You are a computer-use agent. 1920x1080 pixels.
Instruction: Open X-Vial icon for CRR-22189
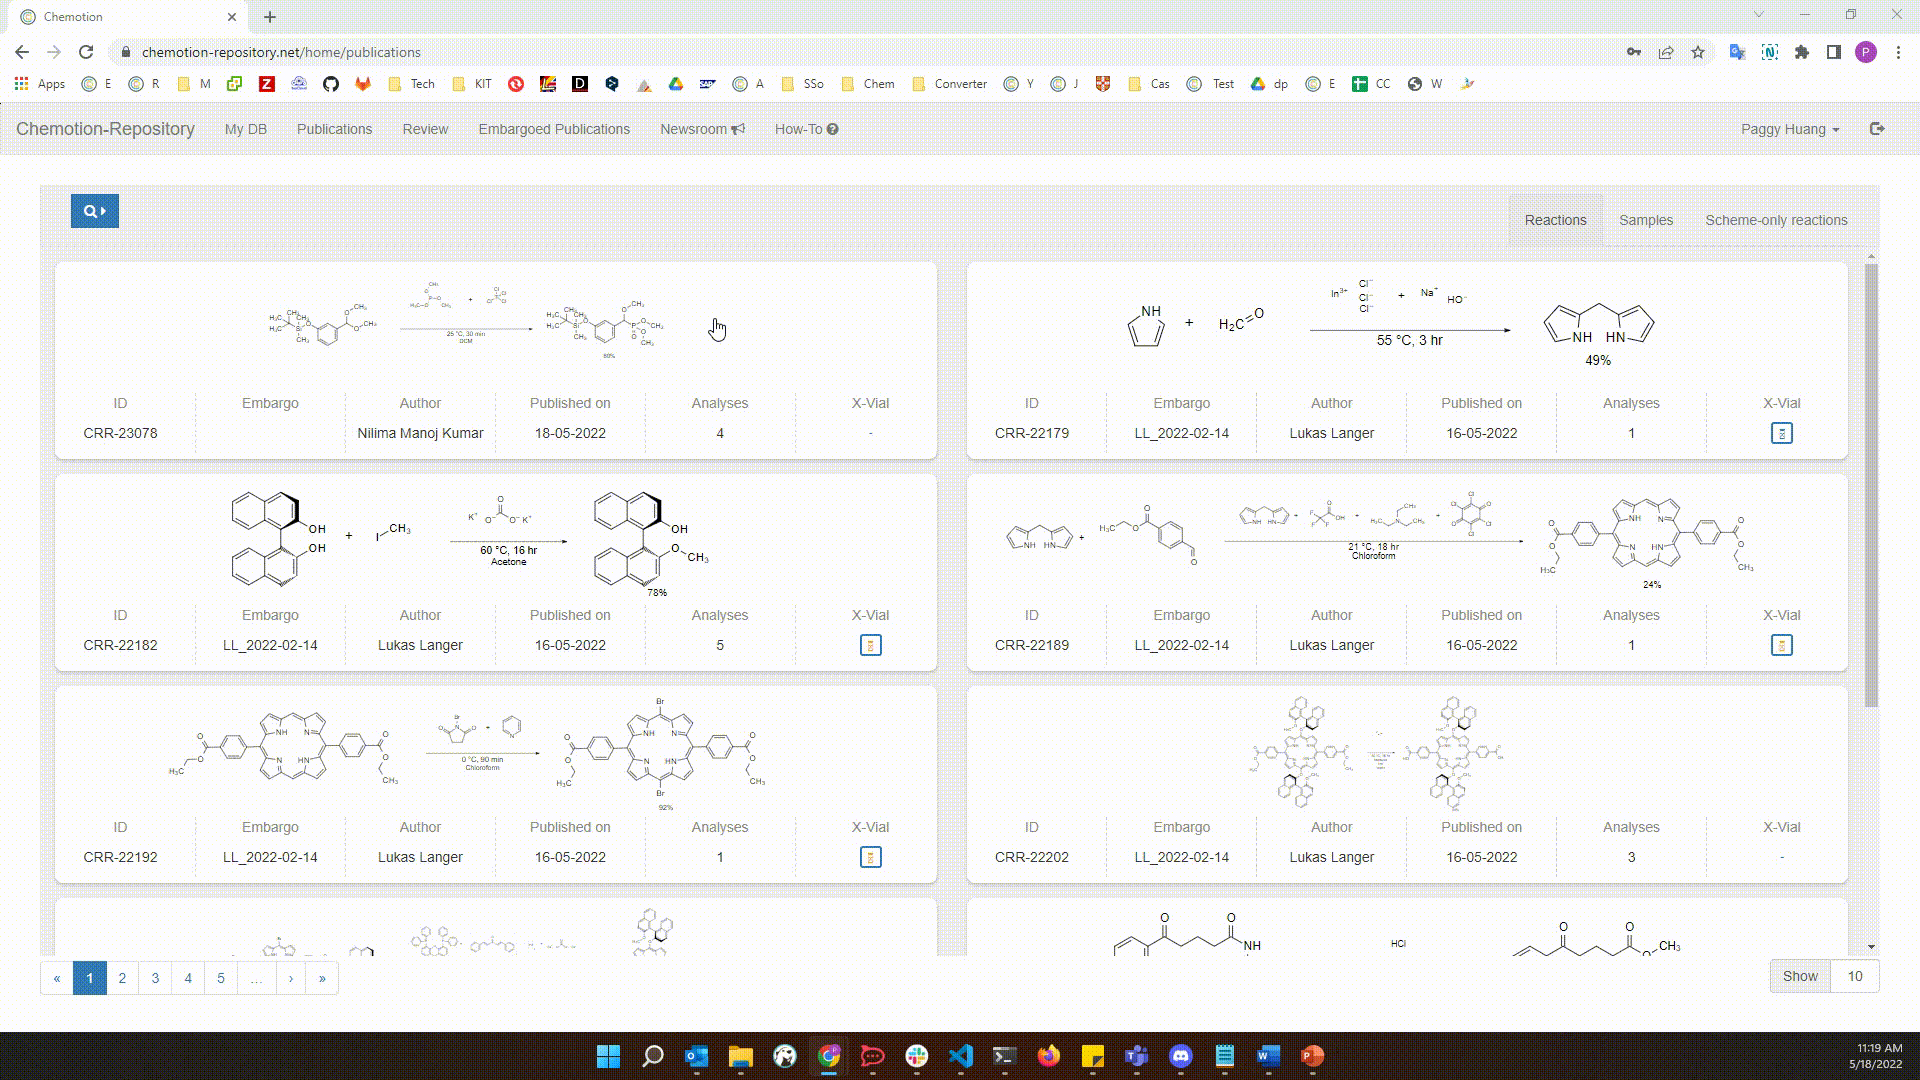pos(1781,645)
